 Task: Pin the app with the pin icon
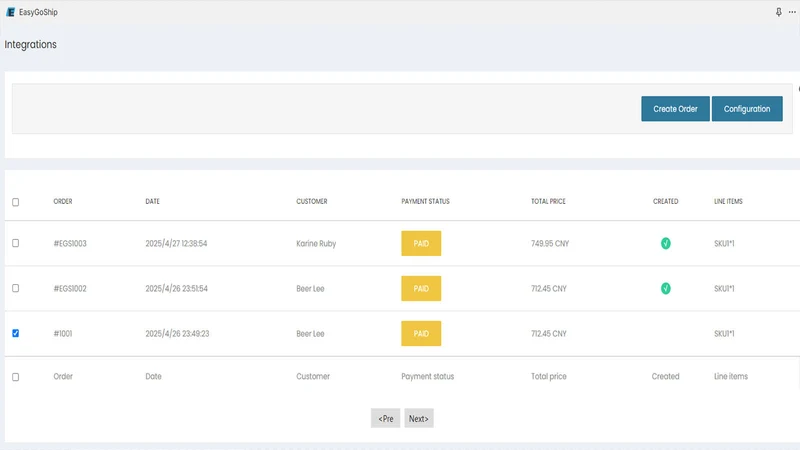779,12
